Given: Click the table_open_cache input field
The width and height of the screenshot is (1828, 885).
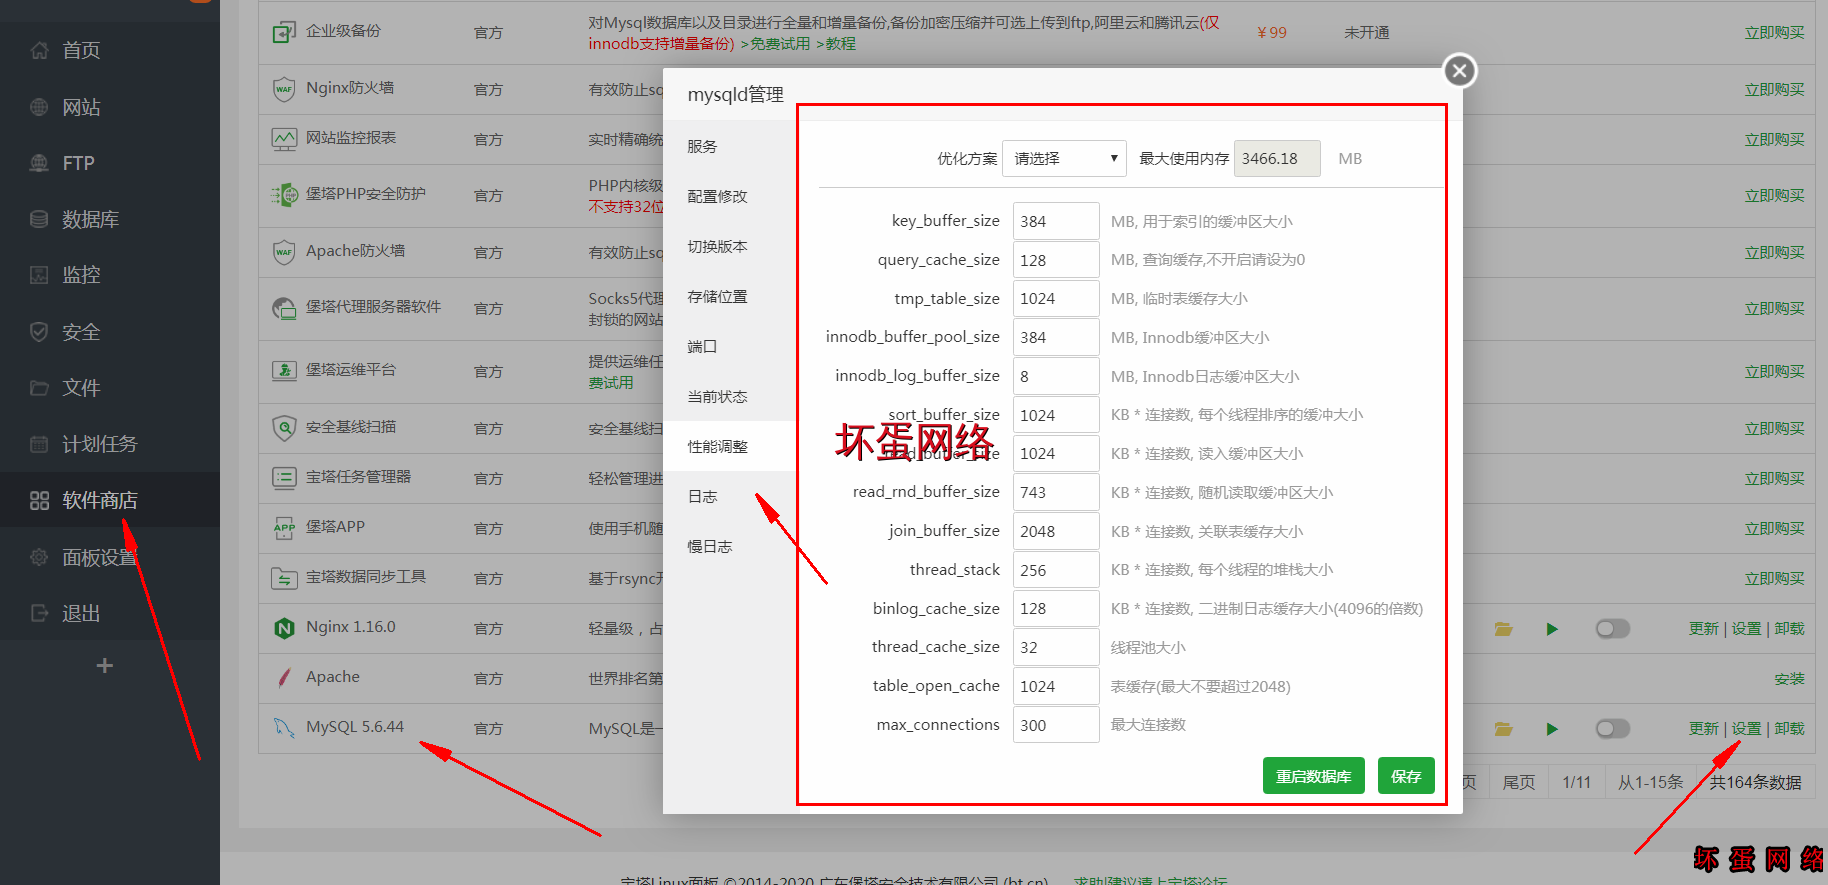Looking at the screenshot, I should 1056,686.
